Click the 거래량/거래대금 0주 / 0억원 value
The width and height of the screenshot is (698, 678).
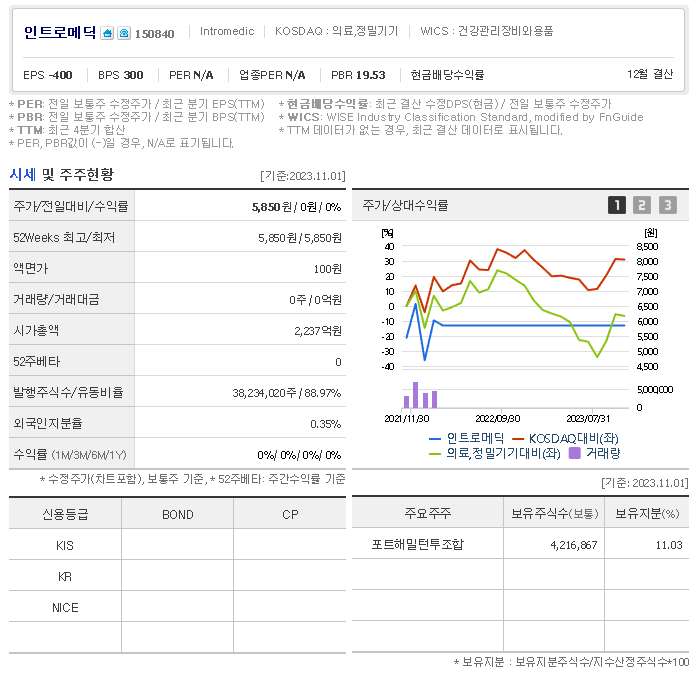pyautogui.click(x=315, y=300)
